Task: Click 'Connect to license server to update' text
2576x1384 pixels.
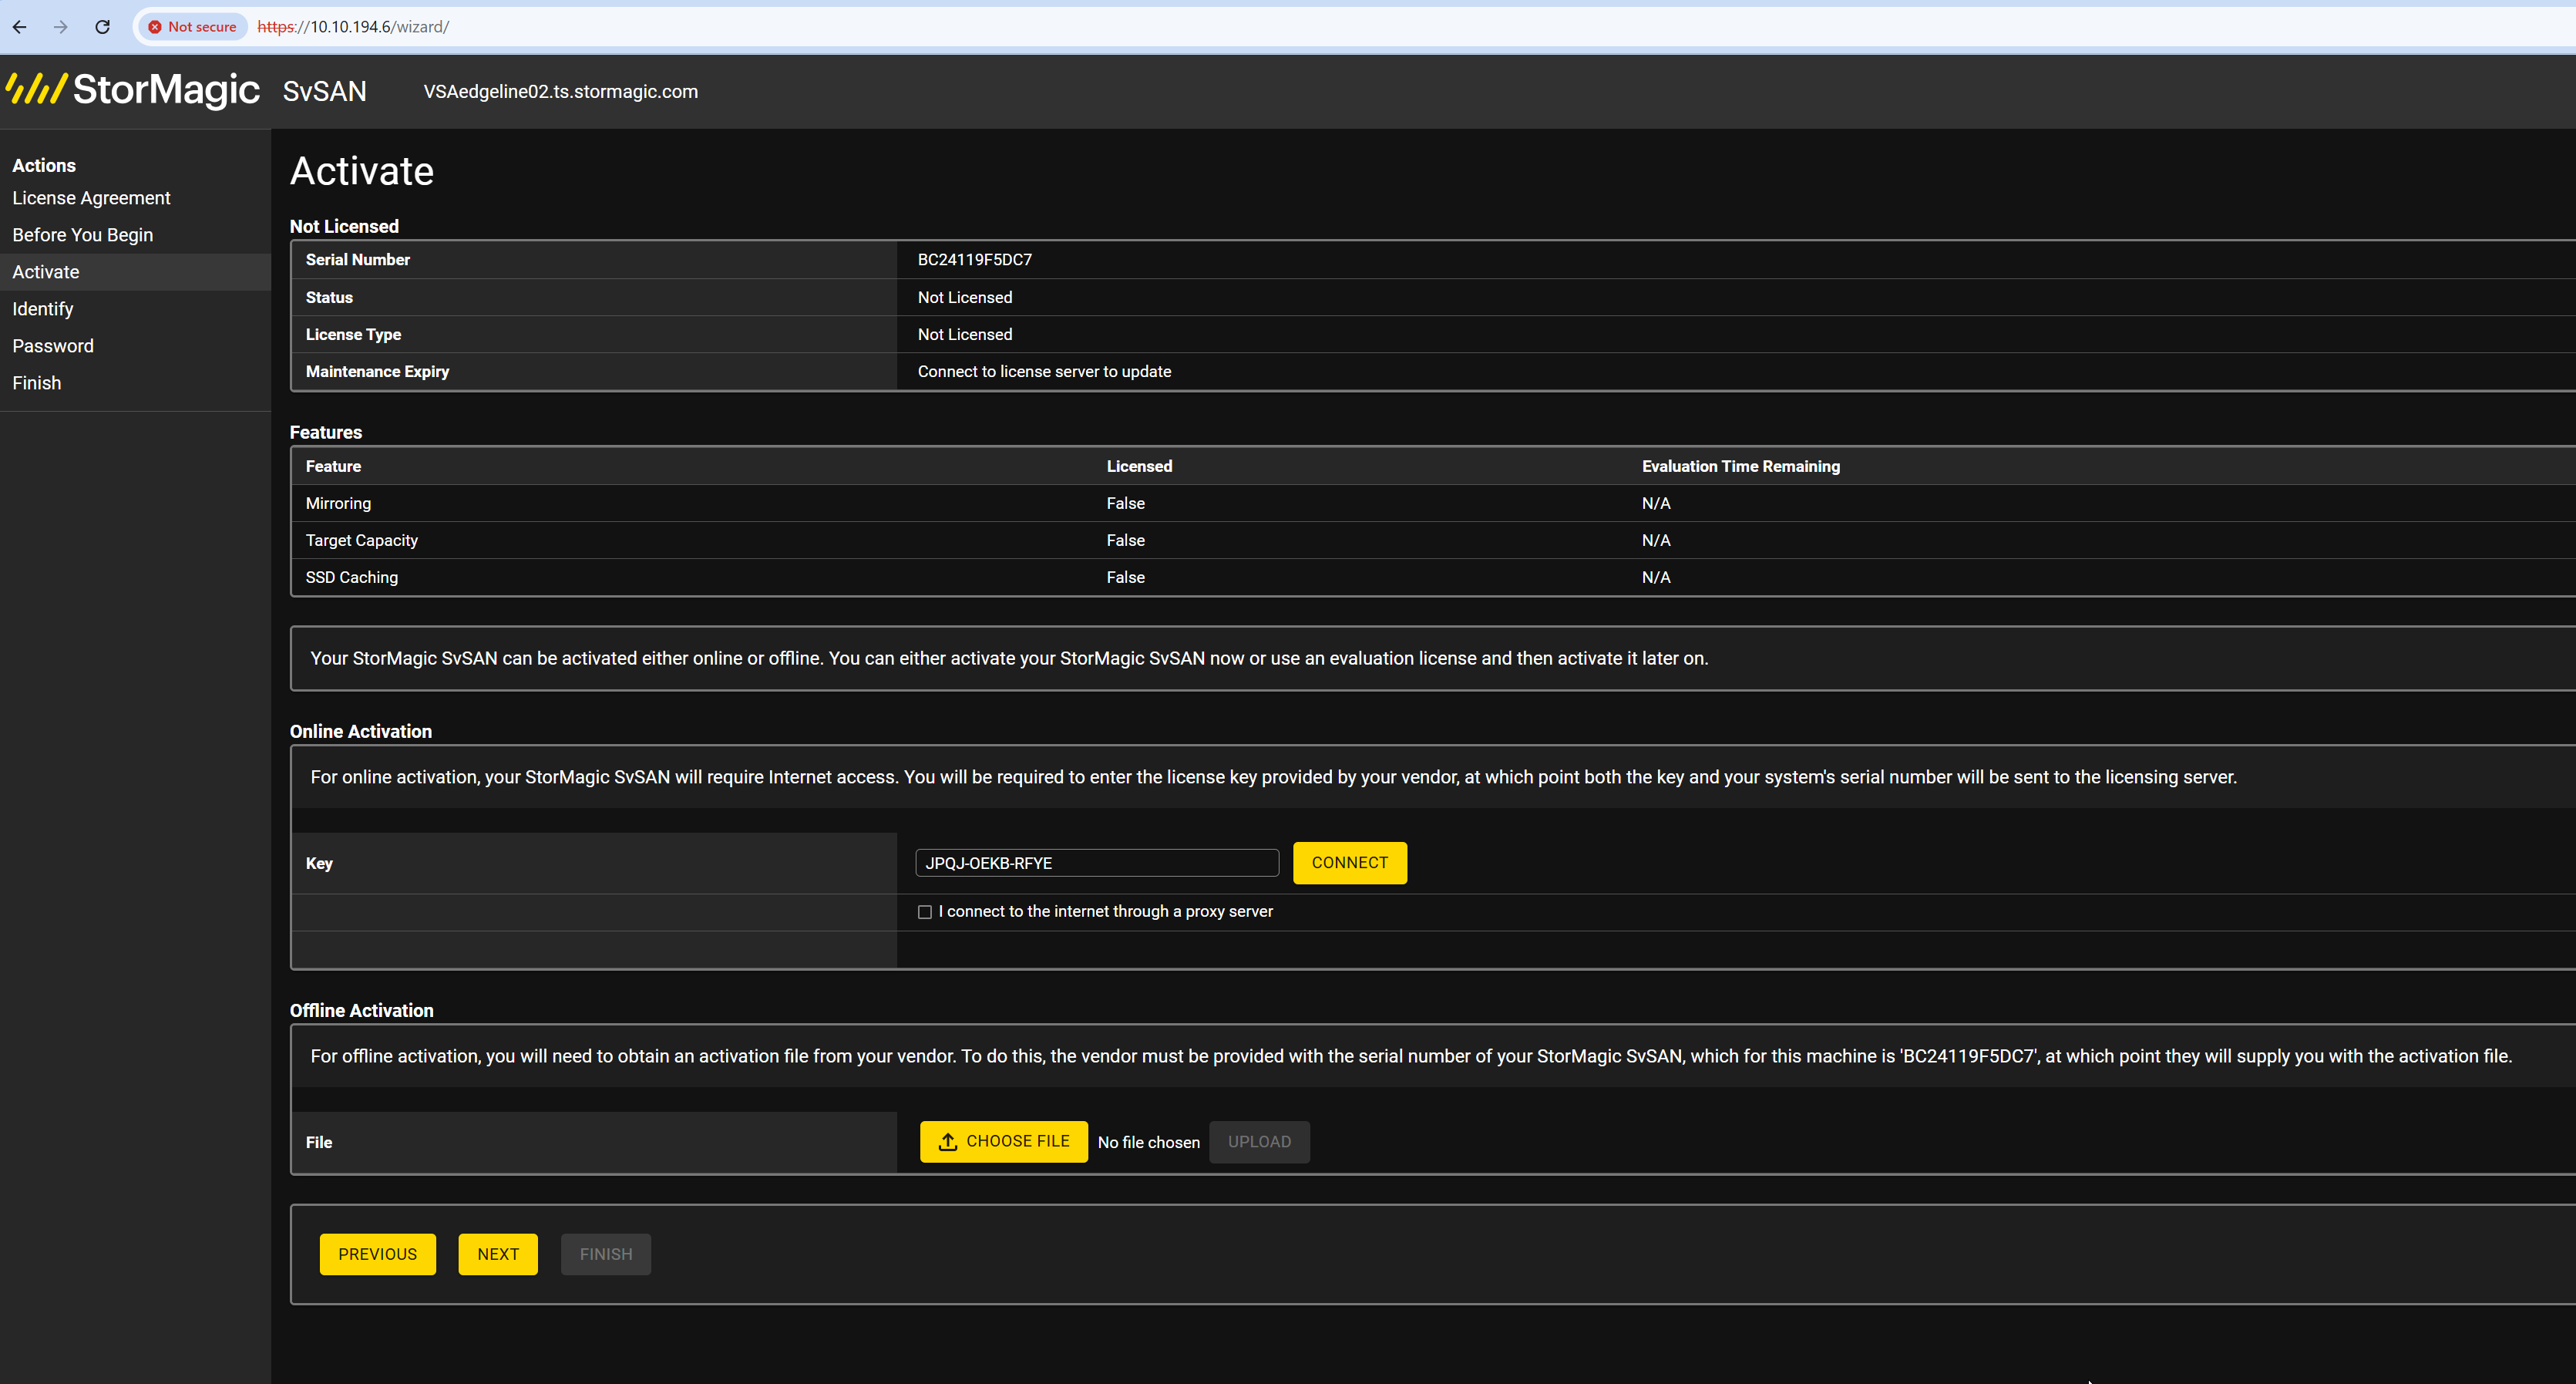Action: (1044, 372)
